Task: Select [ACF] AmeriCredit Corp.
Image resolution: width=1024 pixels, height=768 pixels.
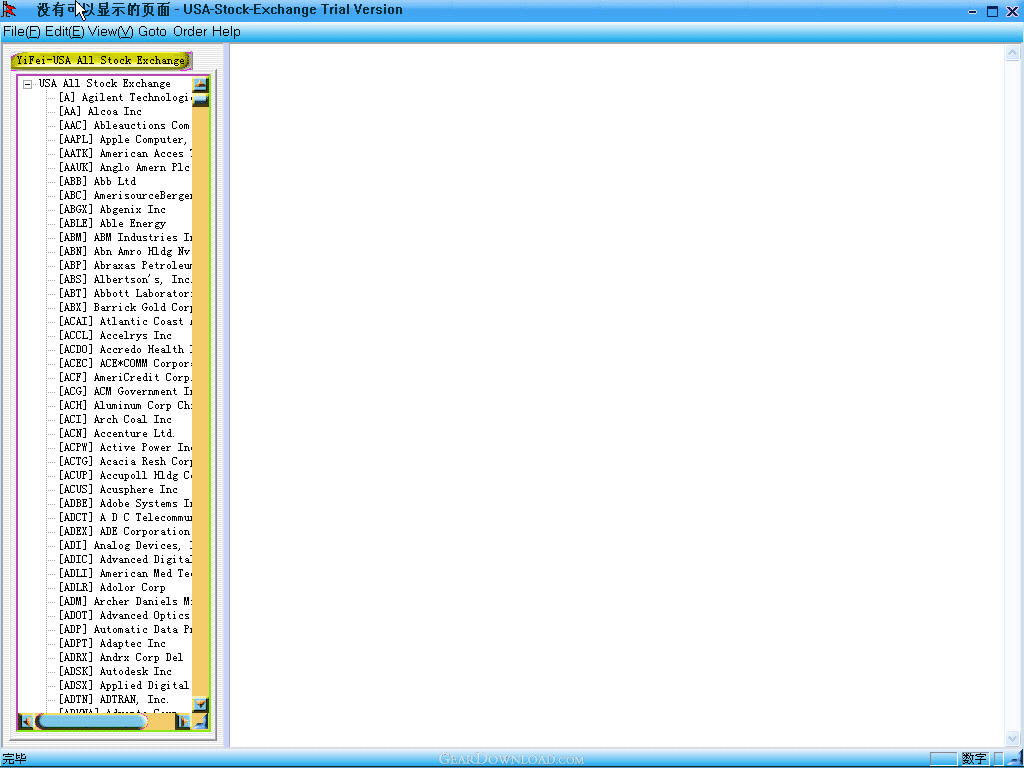Action: click(x=125, y=377)
